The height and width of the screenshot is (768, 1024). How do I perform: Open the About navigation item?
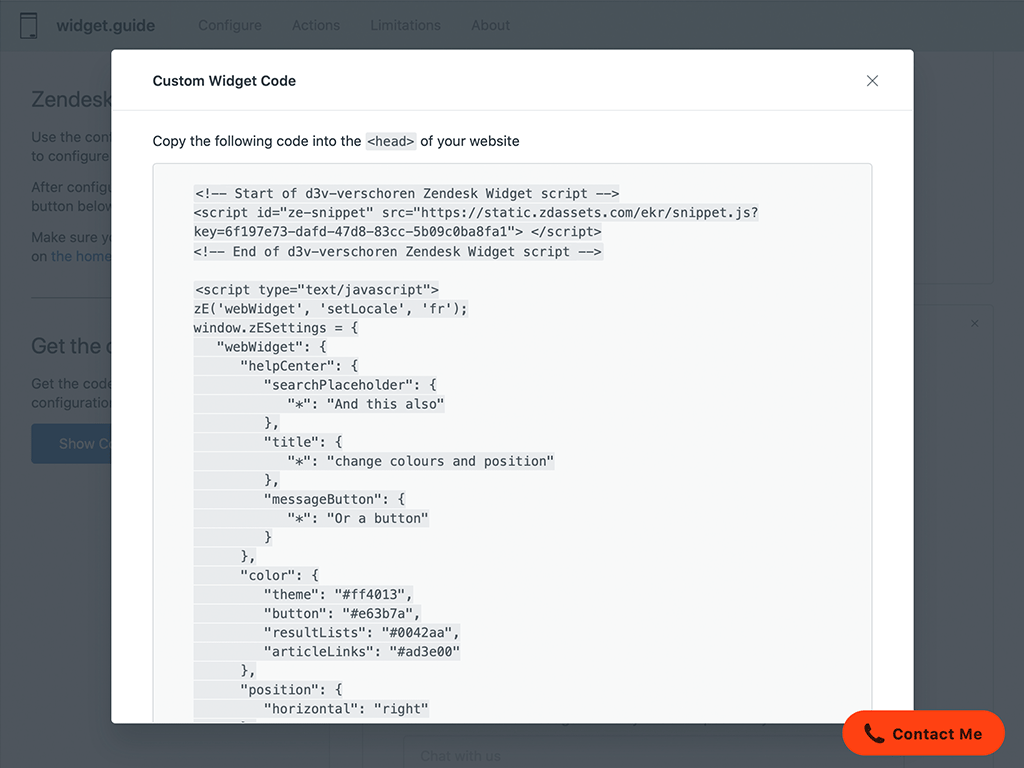coord(490,25)
